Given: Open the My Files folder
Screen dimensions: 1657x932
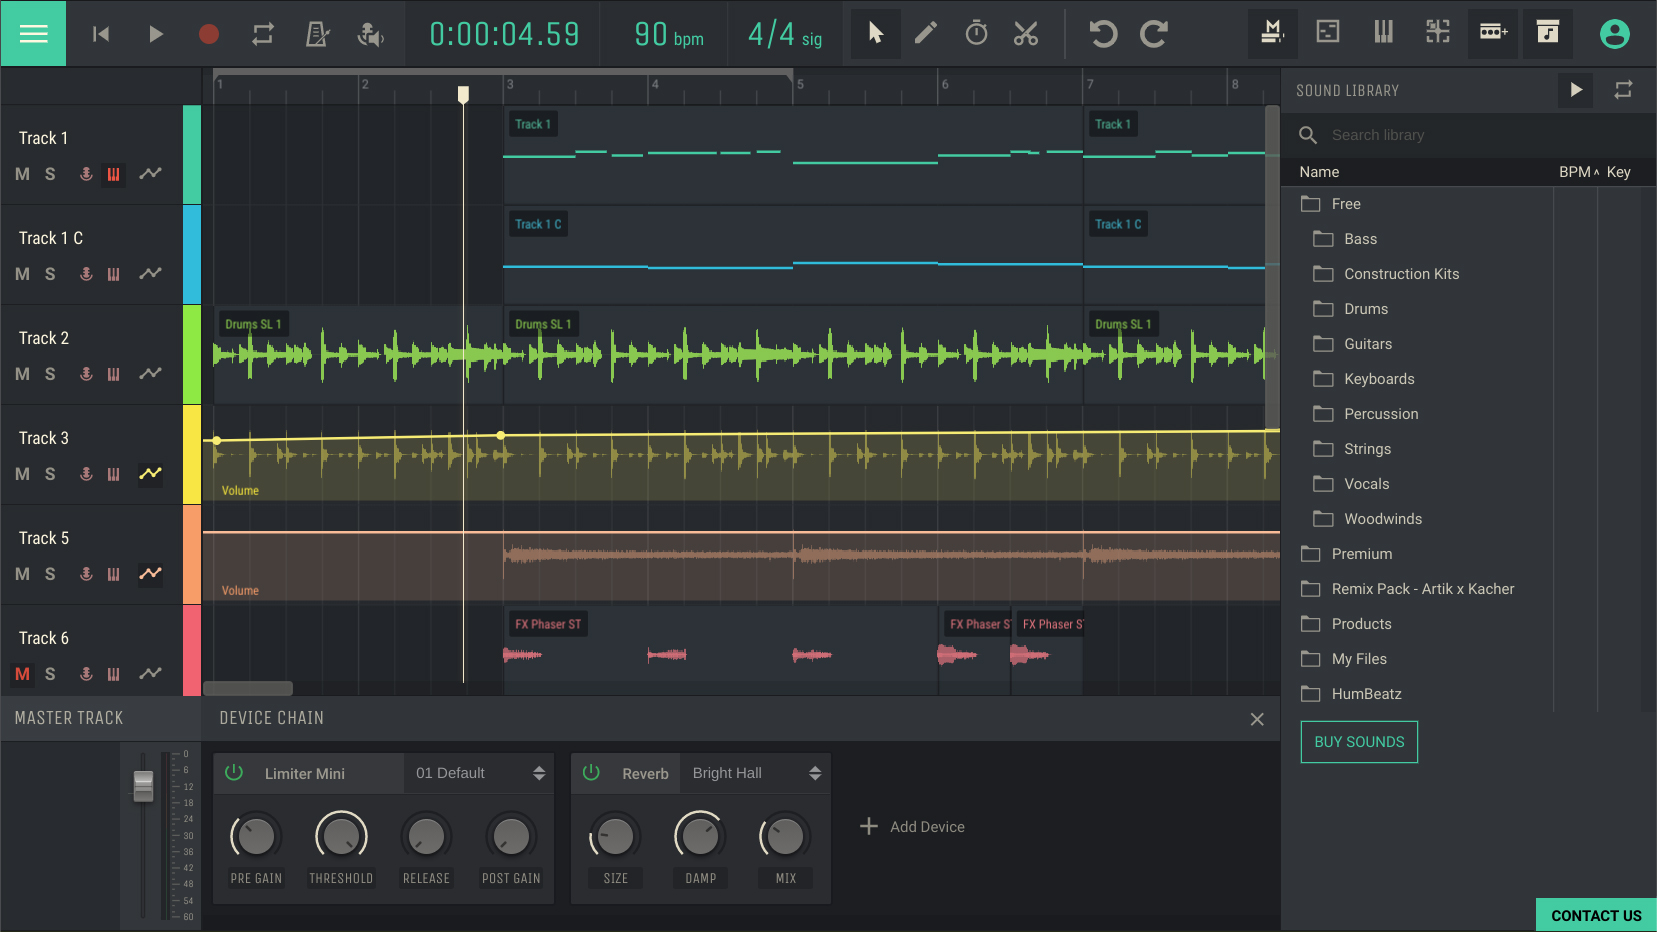Looking at the screenshot, I should pyautogui.click(x=1359, y=659).
